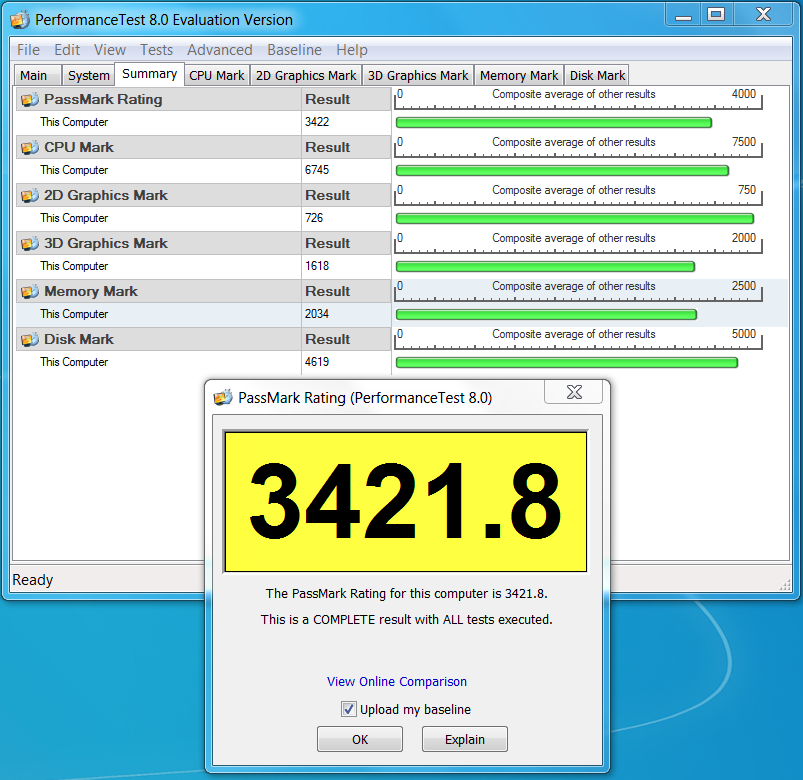Click the 2D Graphics Mark green bar
The height and width of the screenshot is (780, 803).
[x=575, y=219]
